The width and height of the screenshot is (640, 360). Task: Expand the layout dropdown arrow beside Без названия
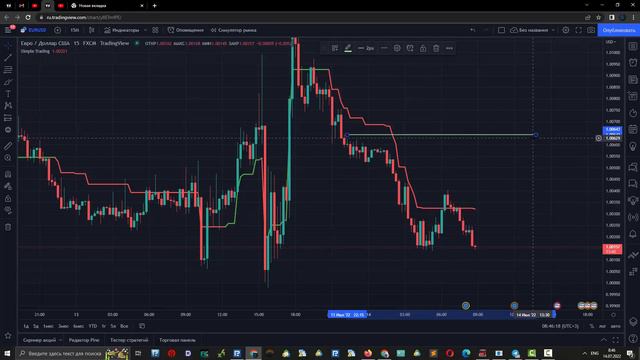click(x=553, y=30)
